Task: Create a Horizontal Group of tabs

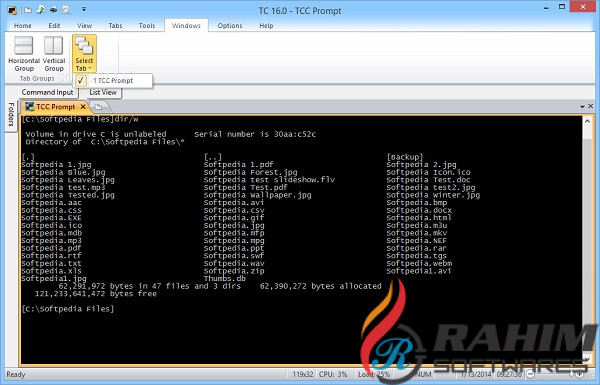Action: (x=24, y=54)
